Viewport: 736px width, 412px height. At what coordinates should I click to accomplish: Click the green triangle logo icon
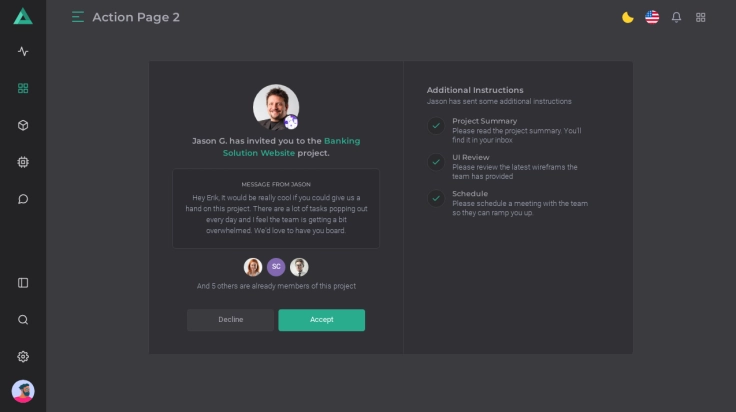[x=23, y=16]
